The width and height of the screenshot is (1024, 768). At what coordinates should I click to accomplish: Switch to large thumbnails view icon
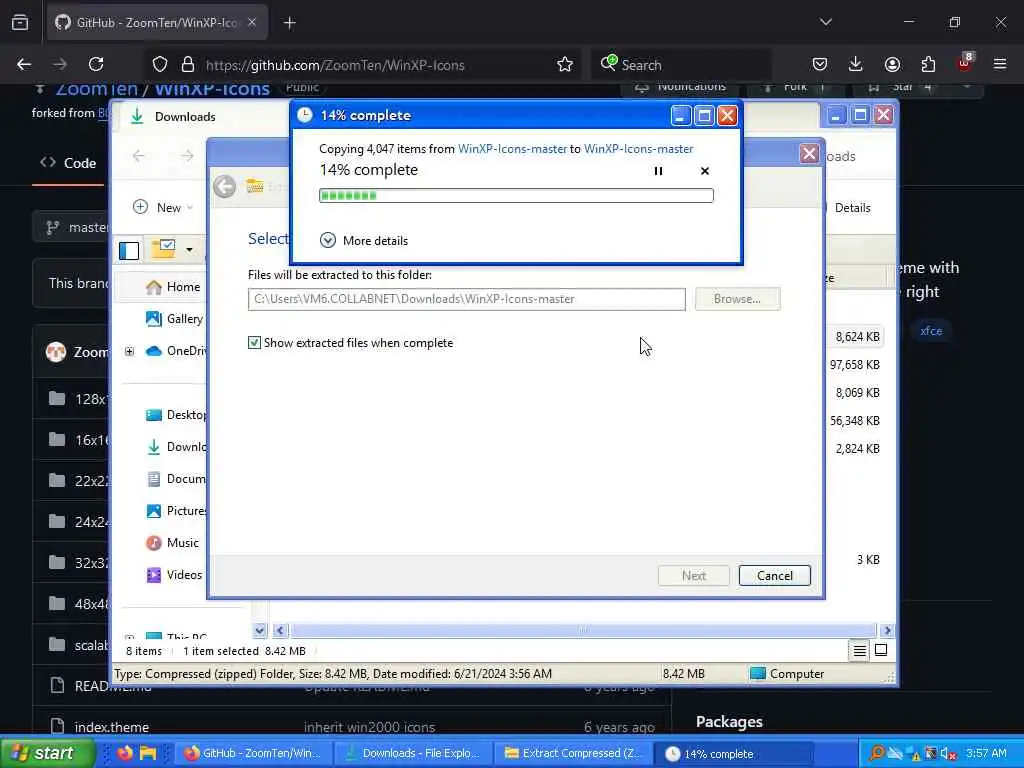click(881, 650)
